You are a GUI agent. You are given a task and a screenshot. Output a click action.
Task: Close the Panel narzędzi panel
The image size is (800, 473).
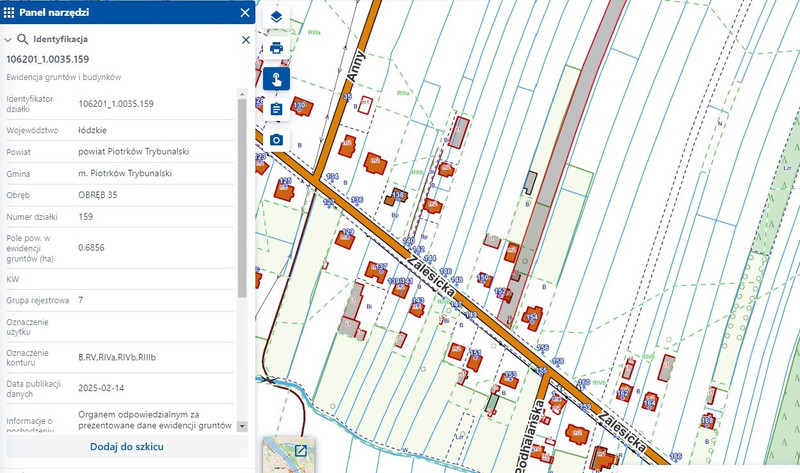245,13
